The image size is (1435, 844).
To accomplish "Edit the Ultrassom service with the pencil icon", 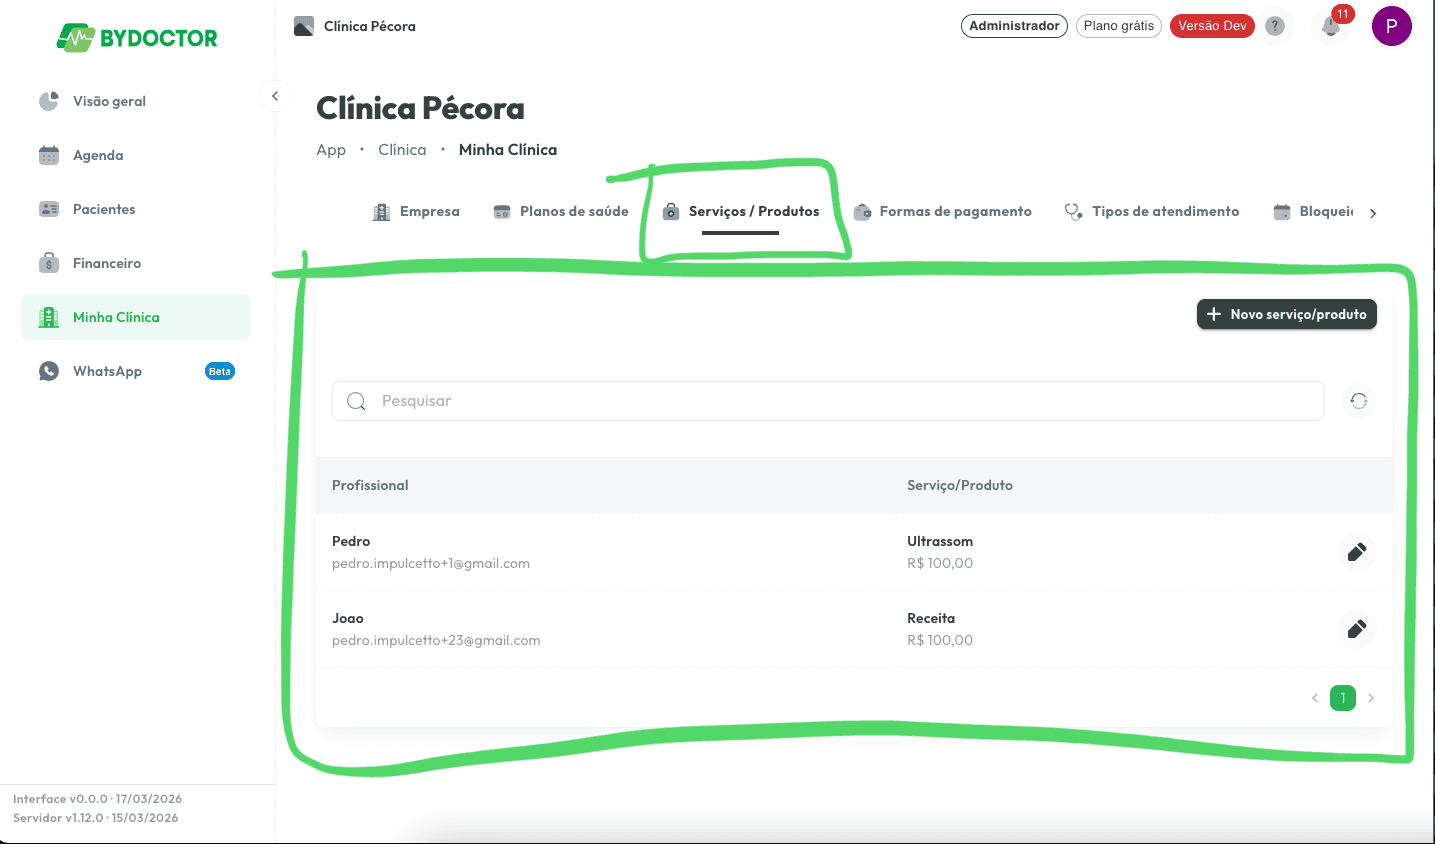I will (1357, 552).
